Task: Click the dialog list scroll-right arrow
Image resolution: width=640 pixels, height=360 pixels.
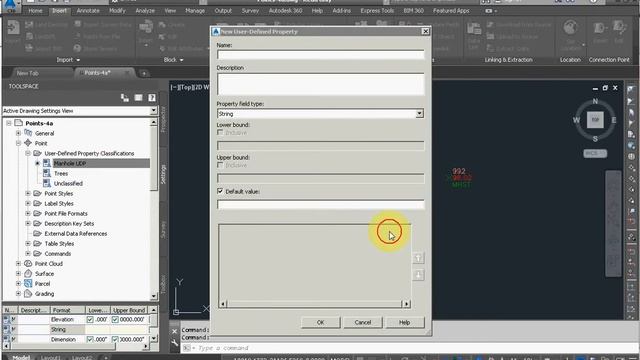Action: tap(407, 304)
